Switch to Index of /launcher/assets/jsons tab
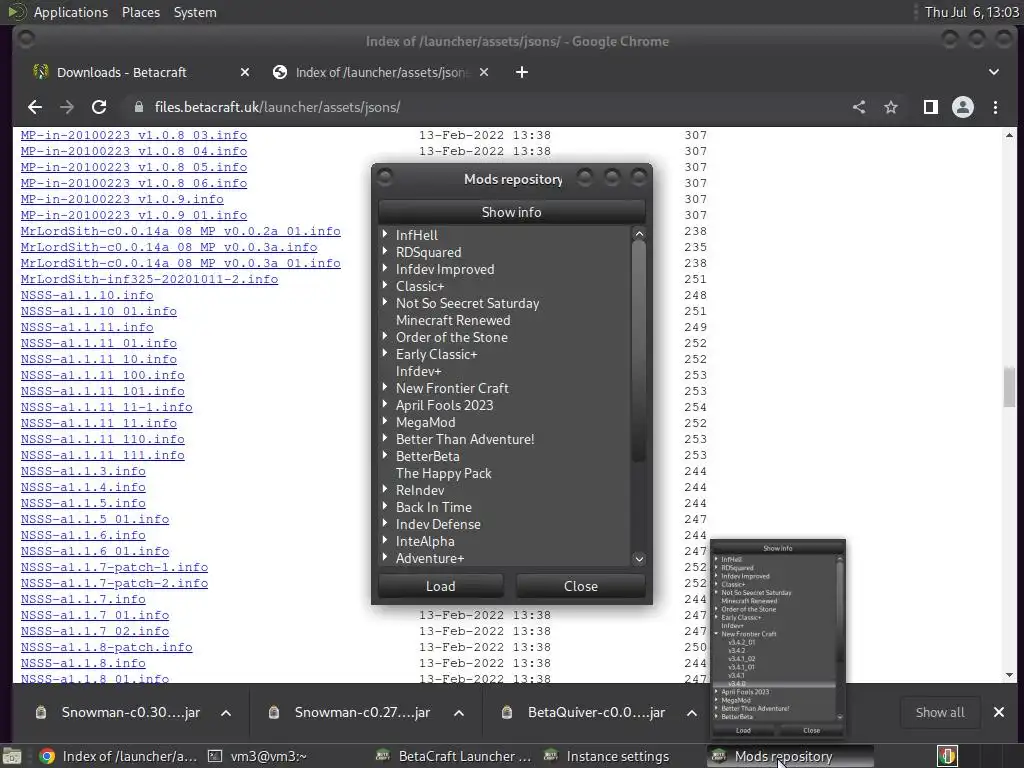Viewport: 1024px width, 768px height. (x=382, y=72)
